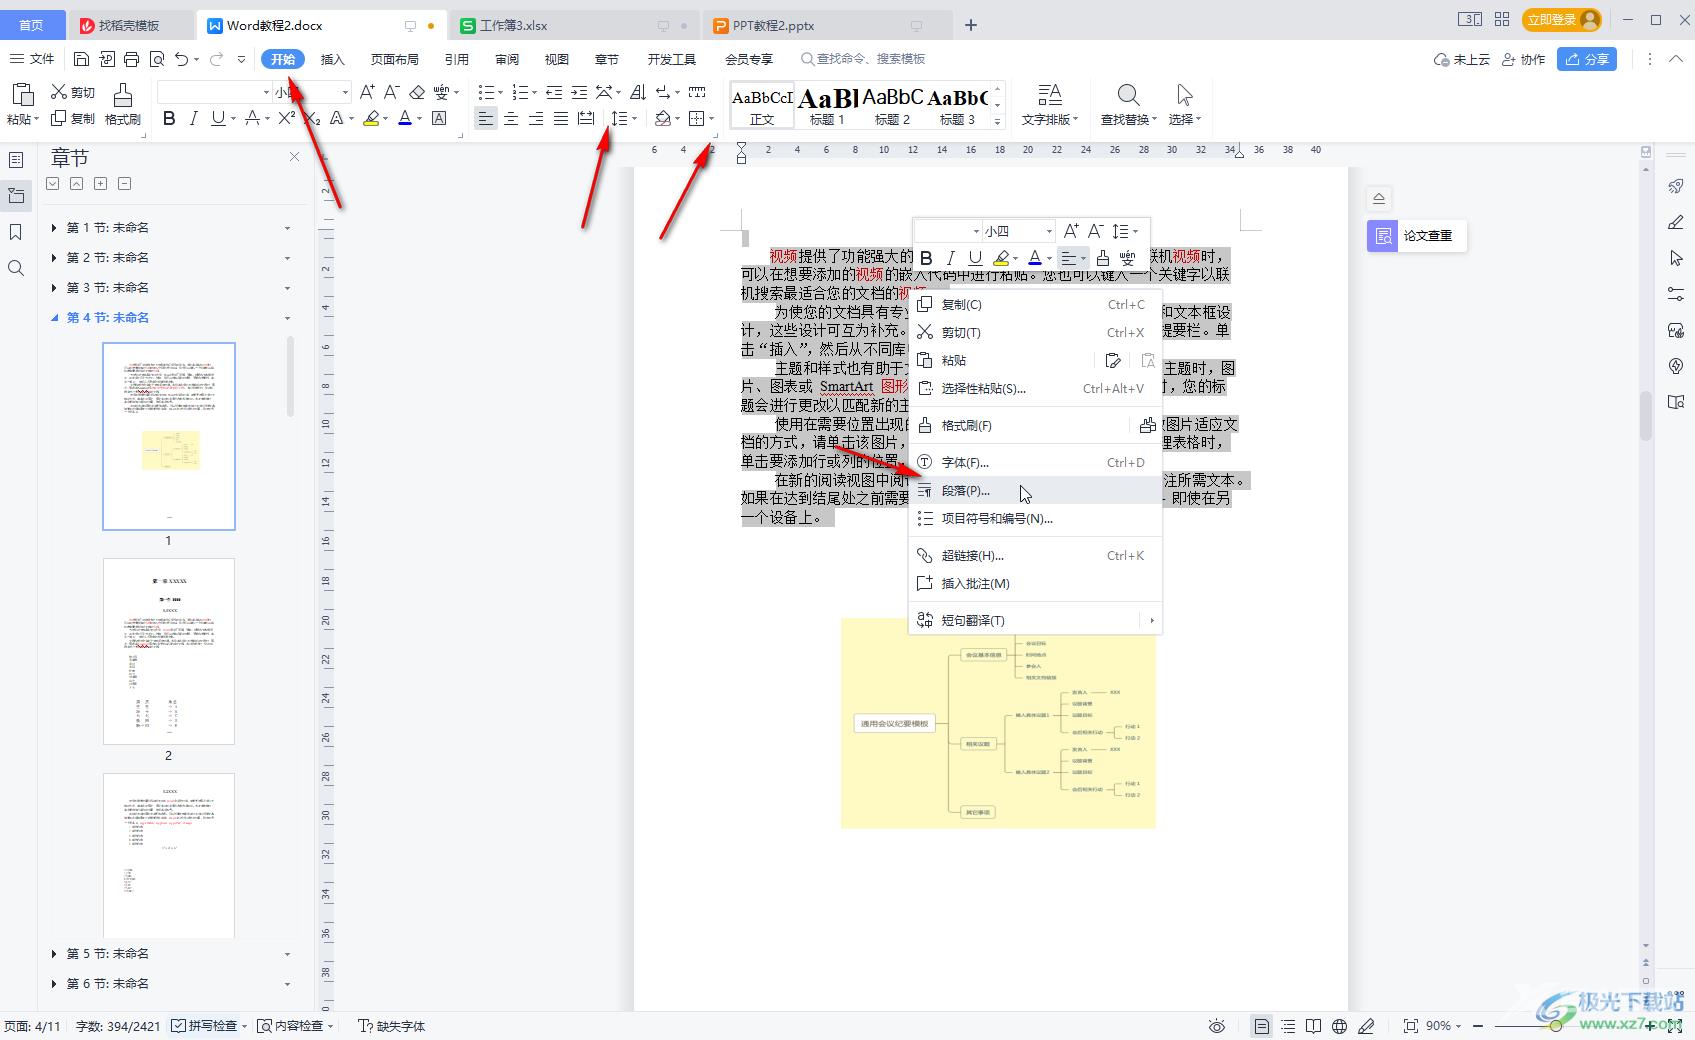Select page 2 thumbnail in chapter panel
Screen dimensions: 1695x1040
pos(169,651)
